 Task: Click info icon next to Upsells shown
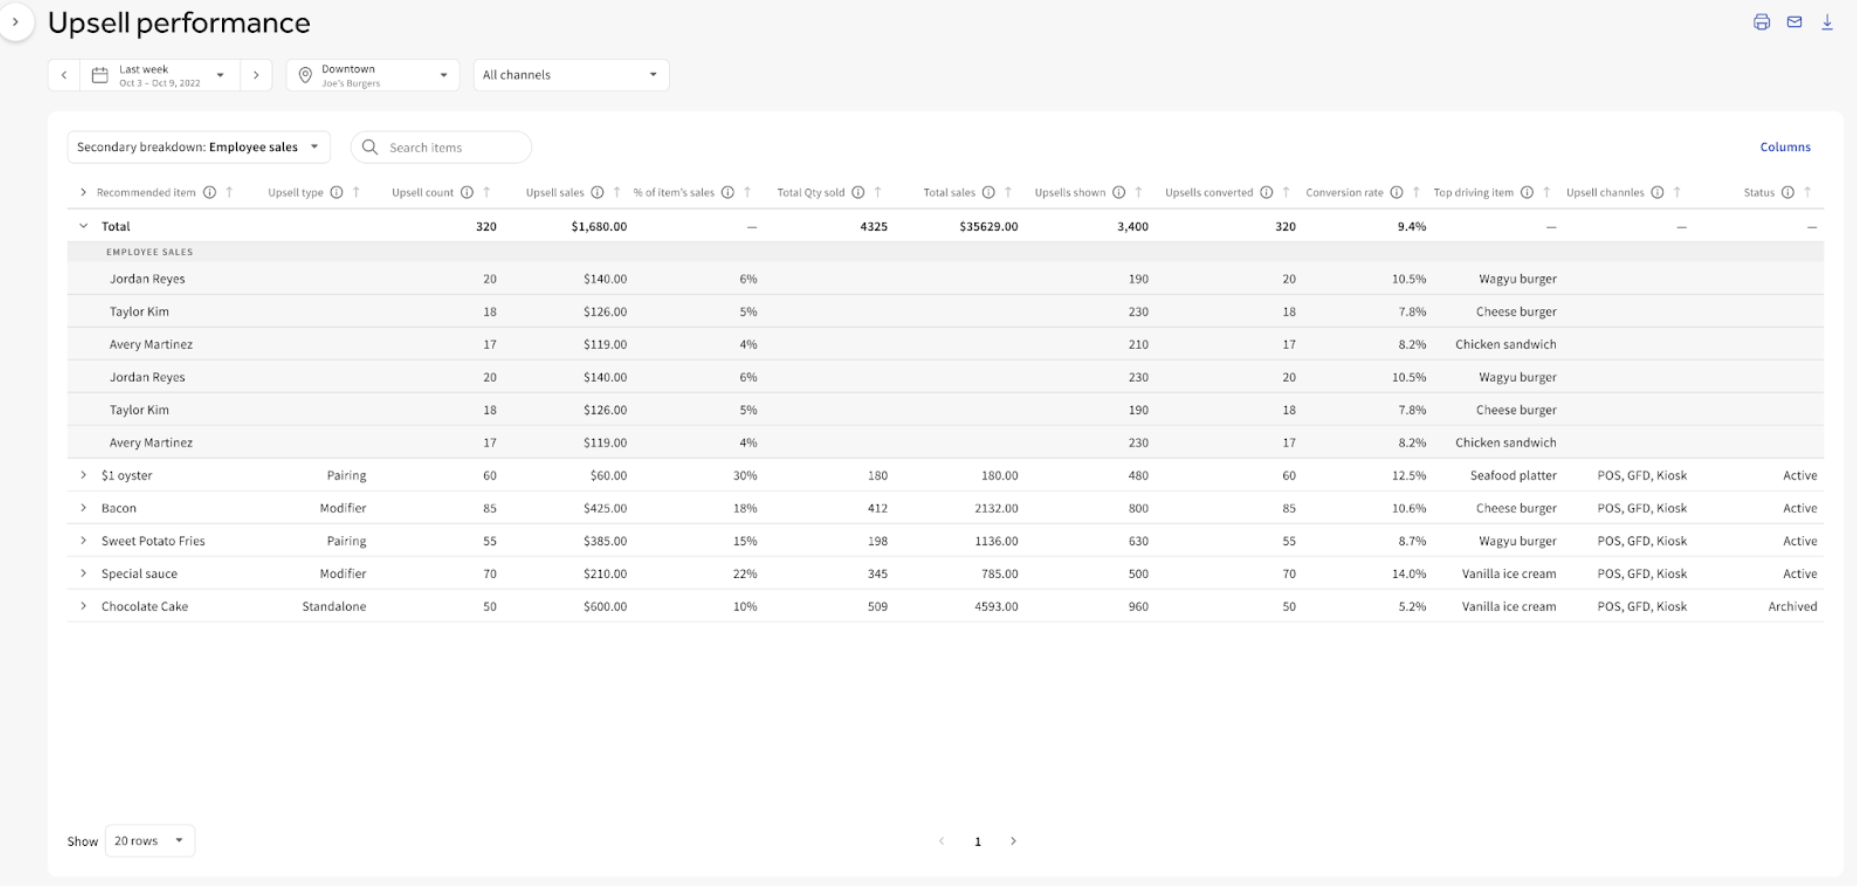click(1119, 192)
